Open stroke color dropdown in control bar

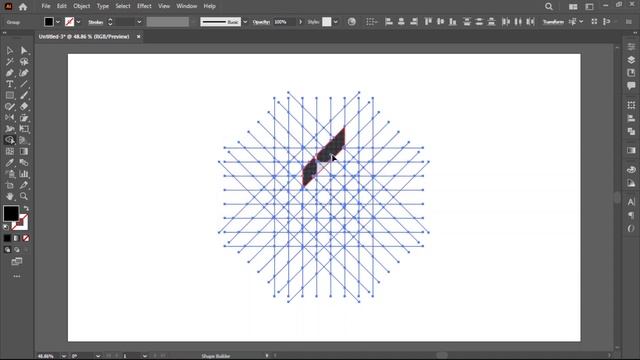coord(78,22)
